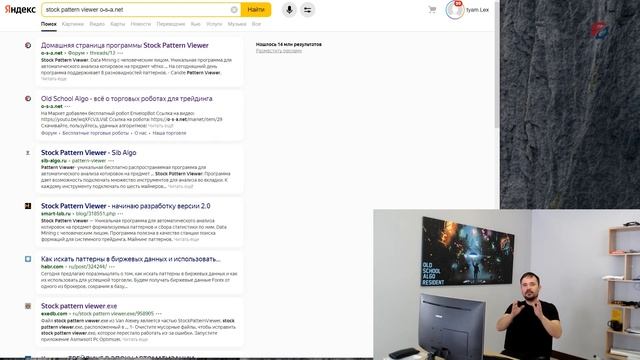Viewport: 640px width, 360px height.
Task: Switch to the Новости tab
Action: 140,24
